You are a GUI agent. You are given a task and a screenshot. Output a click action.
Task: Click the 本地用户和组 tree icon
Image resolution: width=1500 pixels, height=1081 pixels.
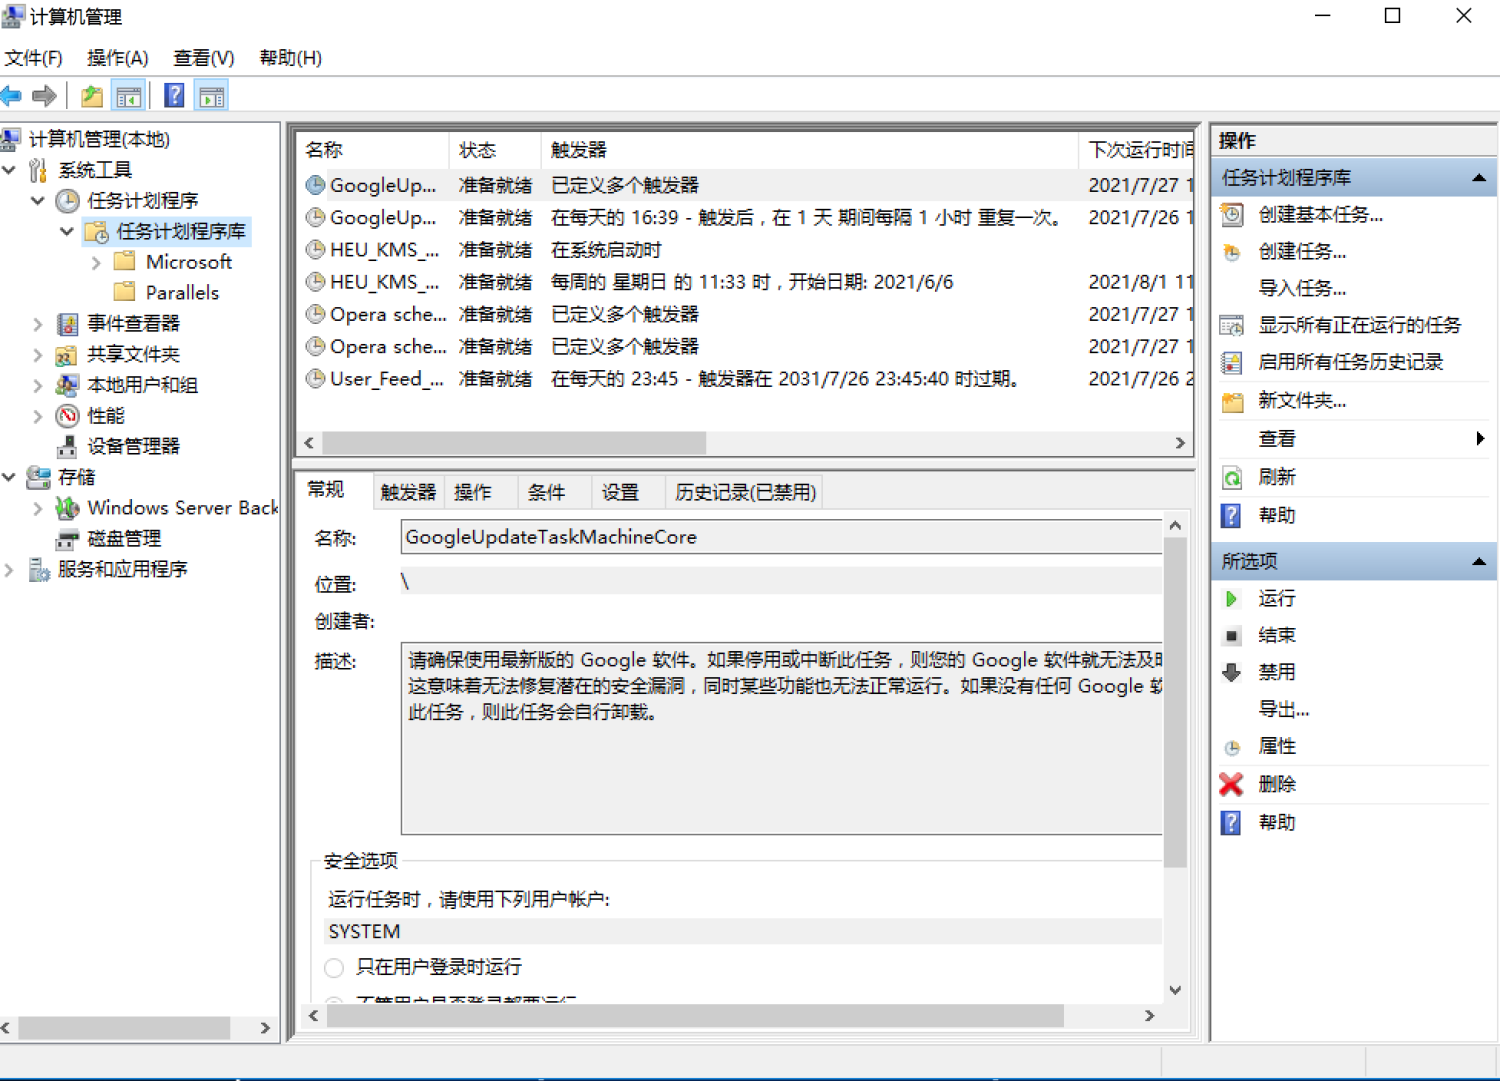(x=67, y=386)
